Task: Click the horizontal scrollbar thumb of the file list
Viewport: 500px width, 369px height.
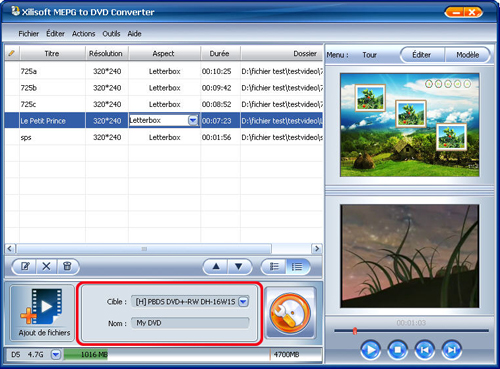Action: pyautogui.click(x=144, y=249)
